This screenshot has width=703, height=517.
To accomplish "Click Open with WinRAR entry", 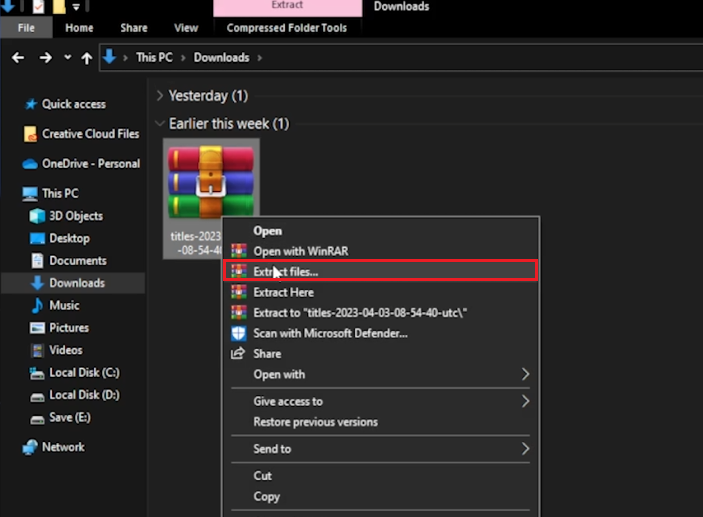I will pos(300,251).
